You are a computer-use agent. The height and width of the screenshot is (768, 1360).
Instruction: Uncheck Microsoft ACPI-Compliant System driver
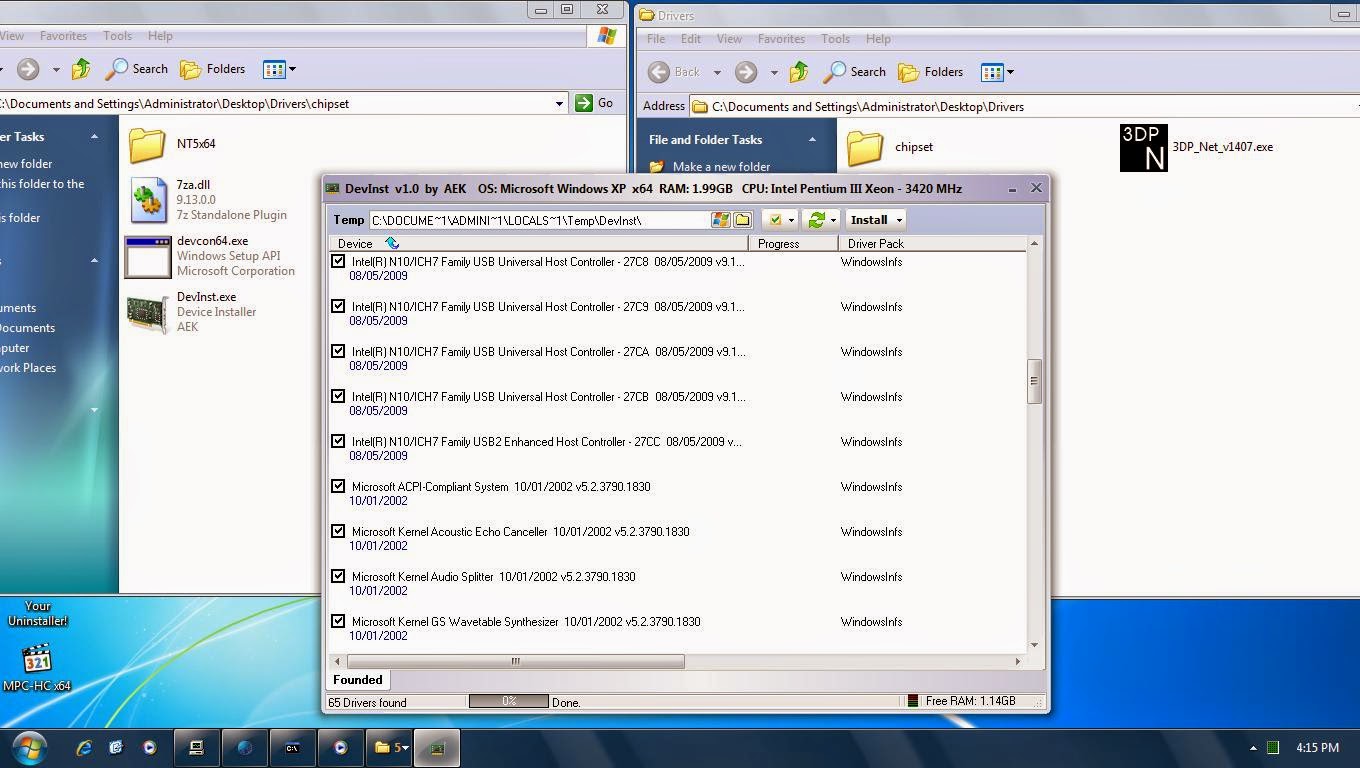(x=338, y=486)
